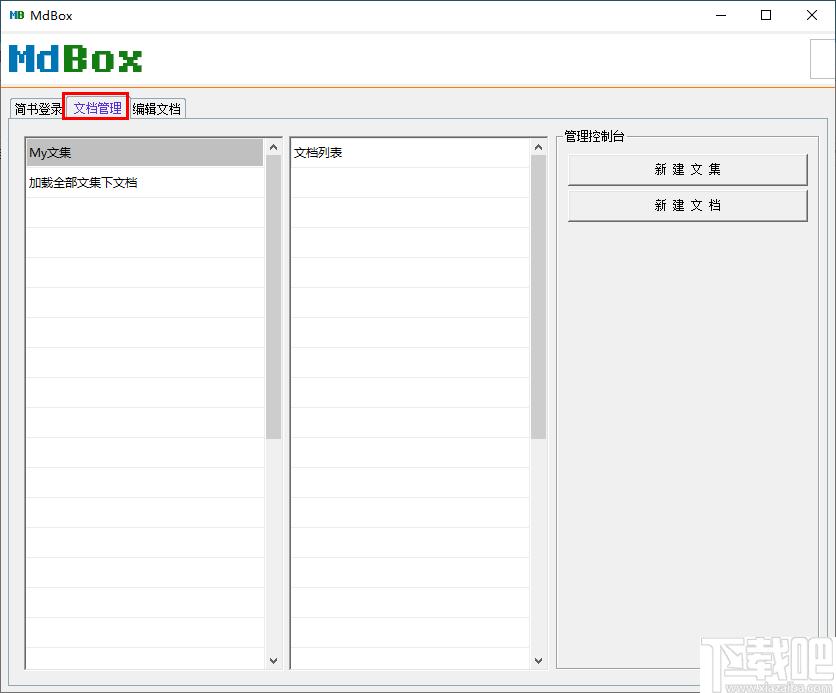836x693 pixels.
Task: Click the 新建文集 button
Action: click(687, 170)
